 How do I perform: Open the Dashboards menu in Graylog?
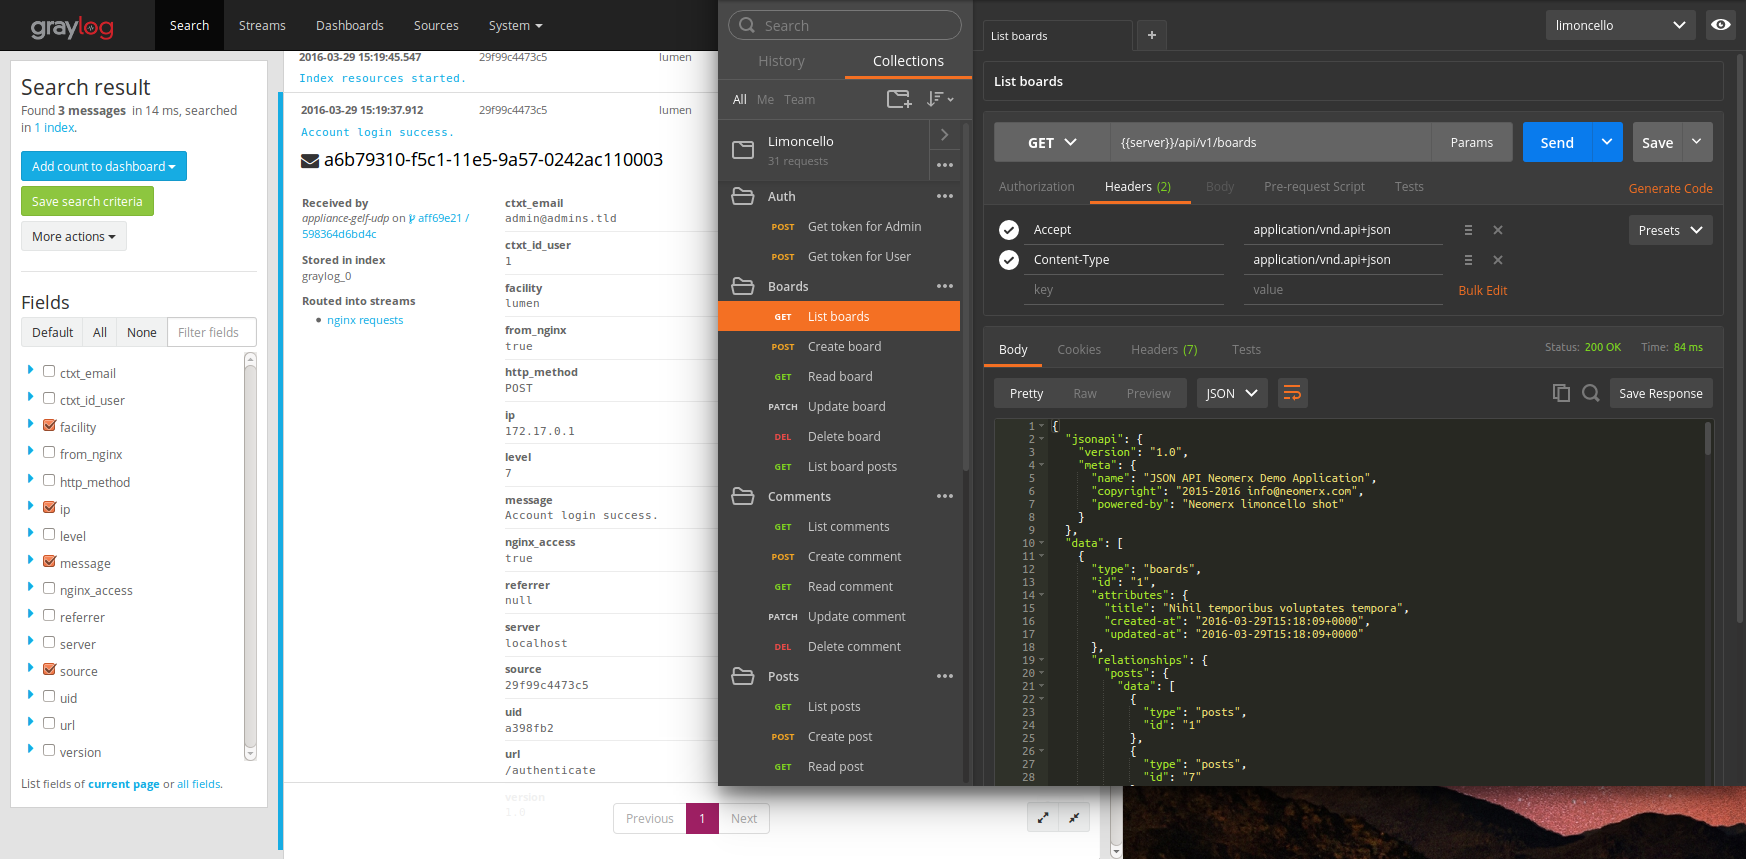(350, 25)
